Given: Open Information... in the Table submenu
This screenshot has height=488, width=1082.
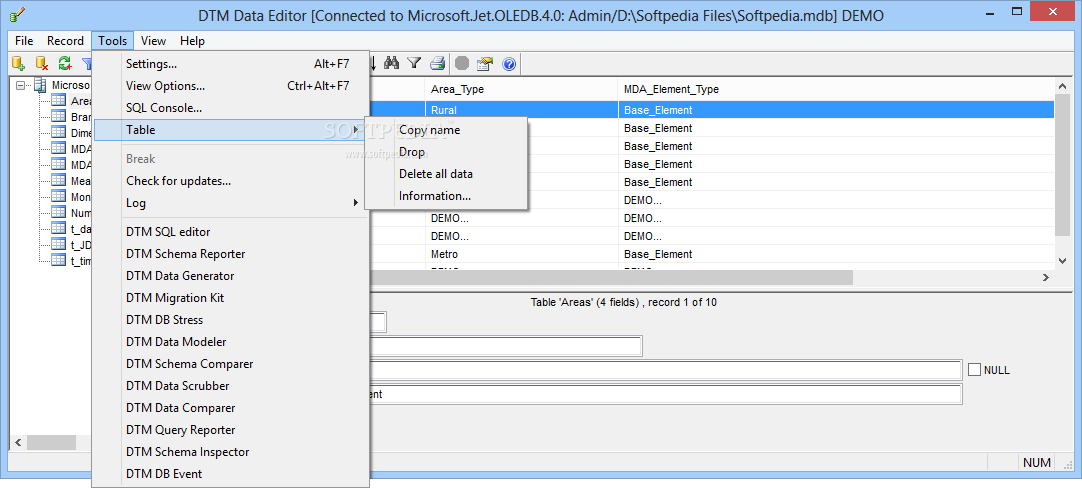Looking at the screenshot, I should 446,196.
